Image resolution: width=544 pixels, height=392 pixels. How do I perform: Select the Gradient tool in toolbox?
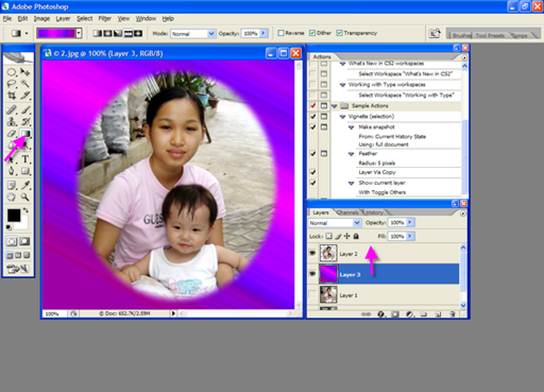pyautogui.click(x=25, y=134)
